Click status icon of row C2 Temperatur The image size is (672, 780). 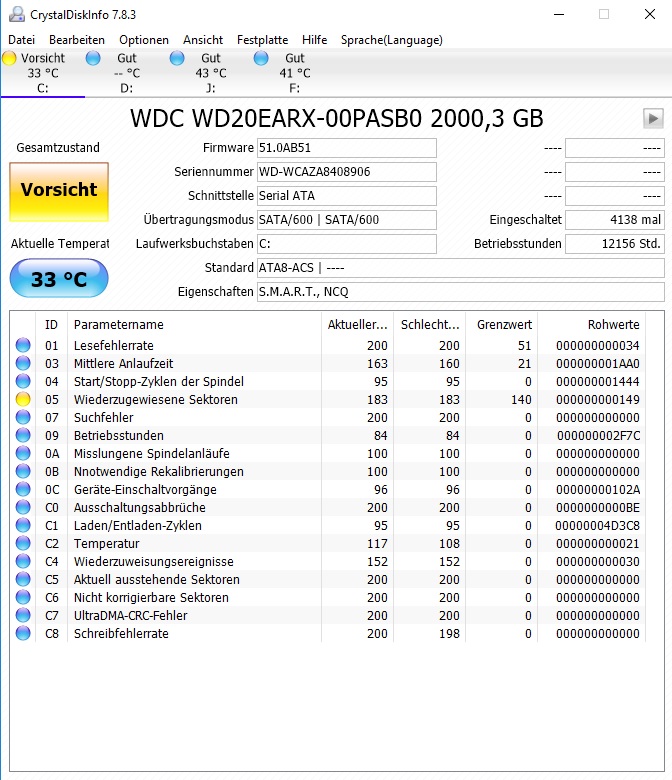coord(23,543)
